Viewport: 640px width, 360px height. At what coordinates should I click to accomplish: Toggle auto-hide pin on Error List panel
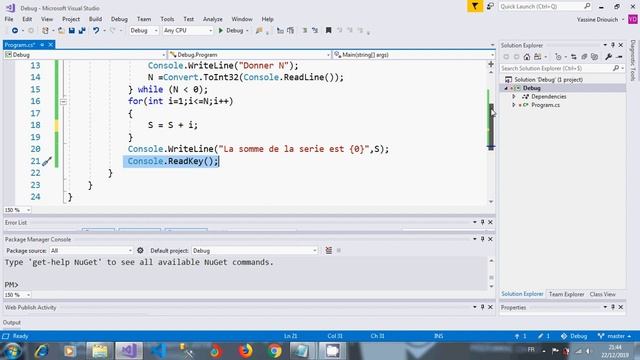point(482,222)
